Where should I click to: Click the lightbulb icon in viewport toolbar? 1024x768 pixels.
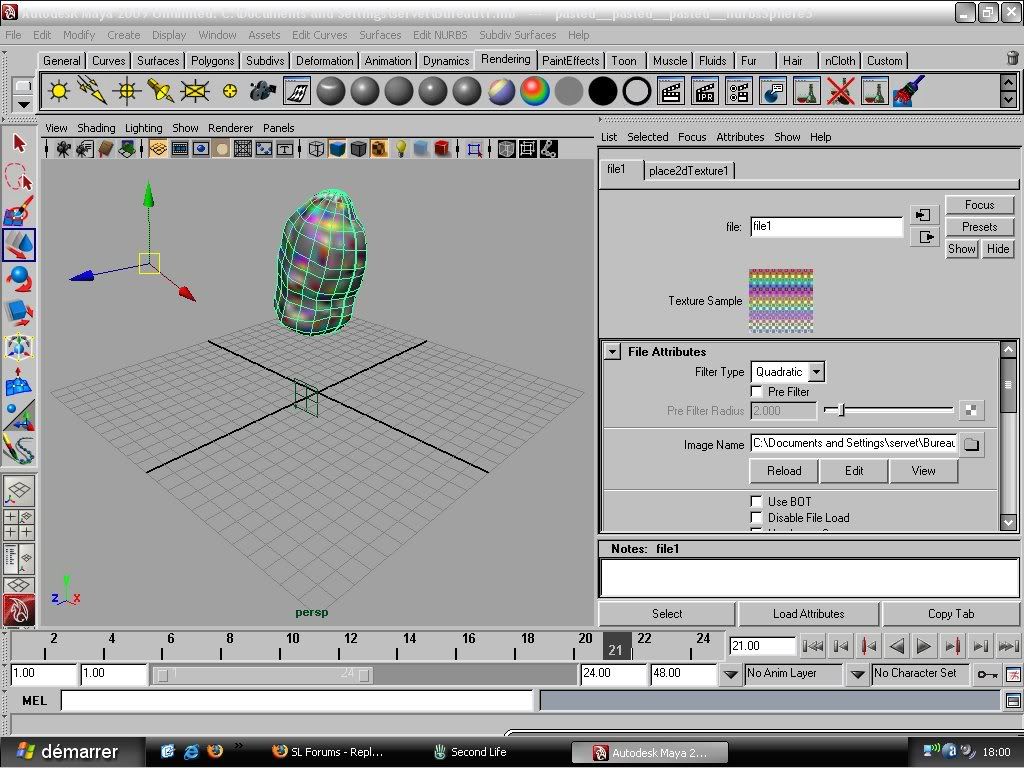(401, 149)
